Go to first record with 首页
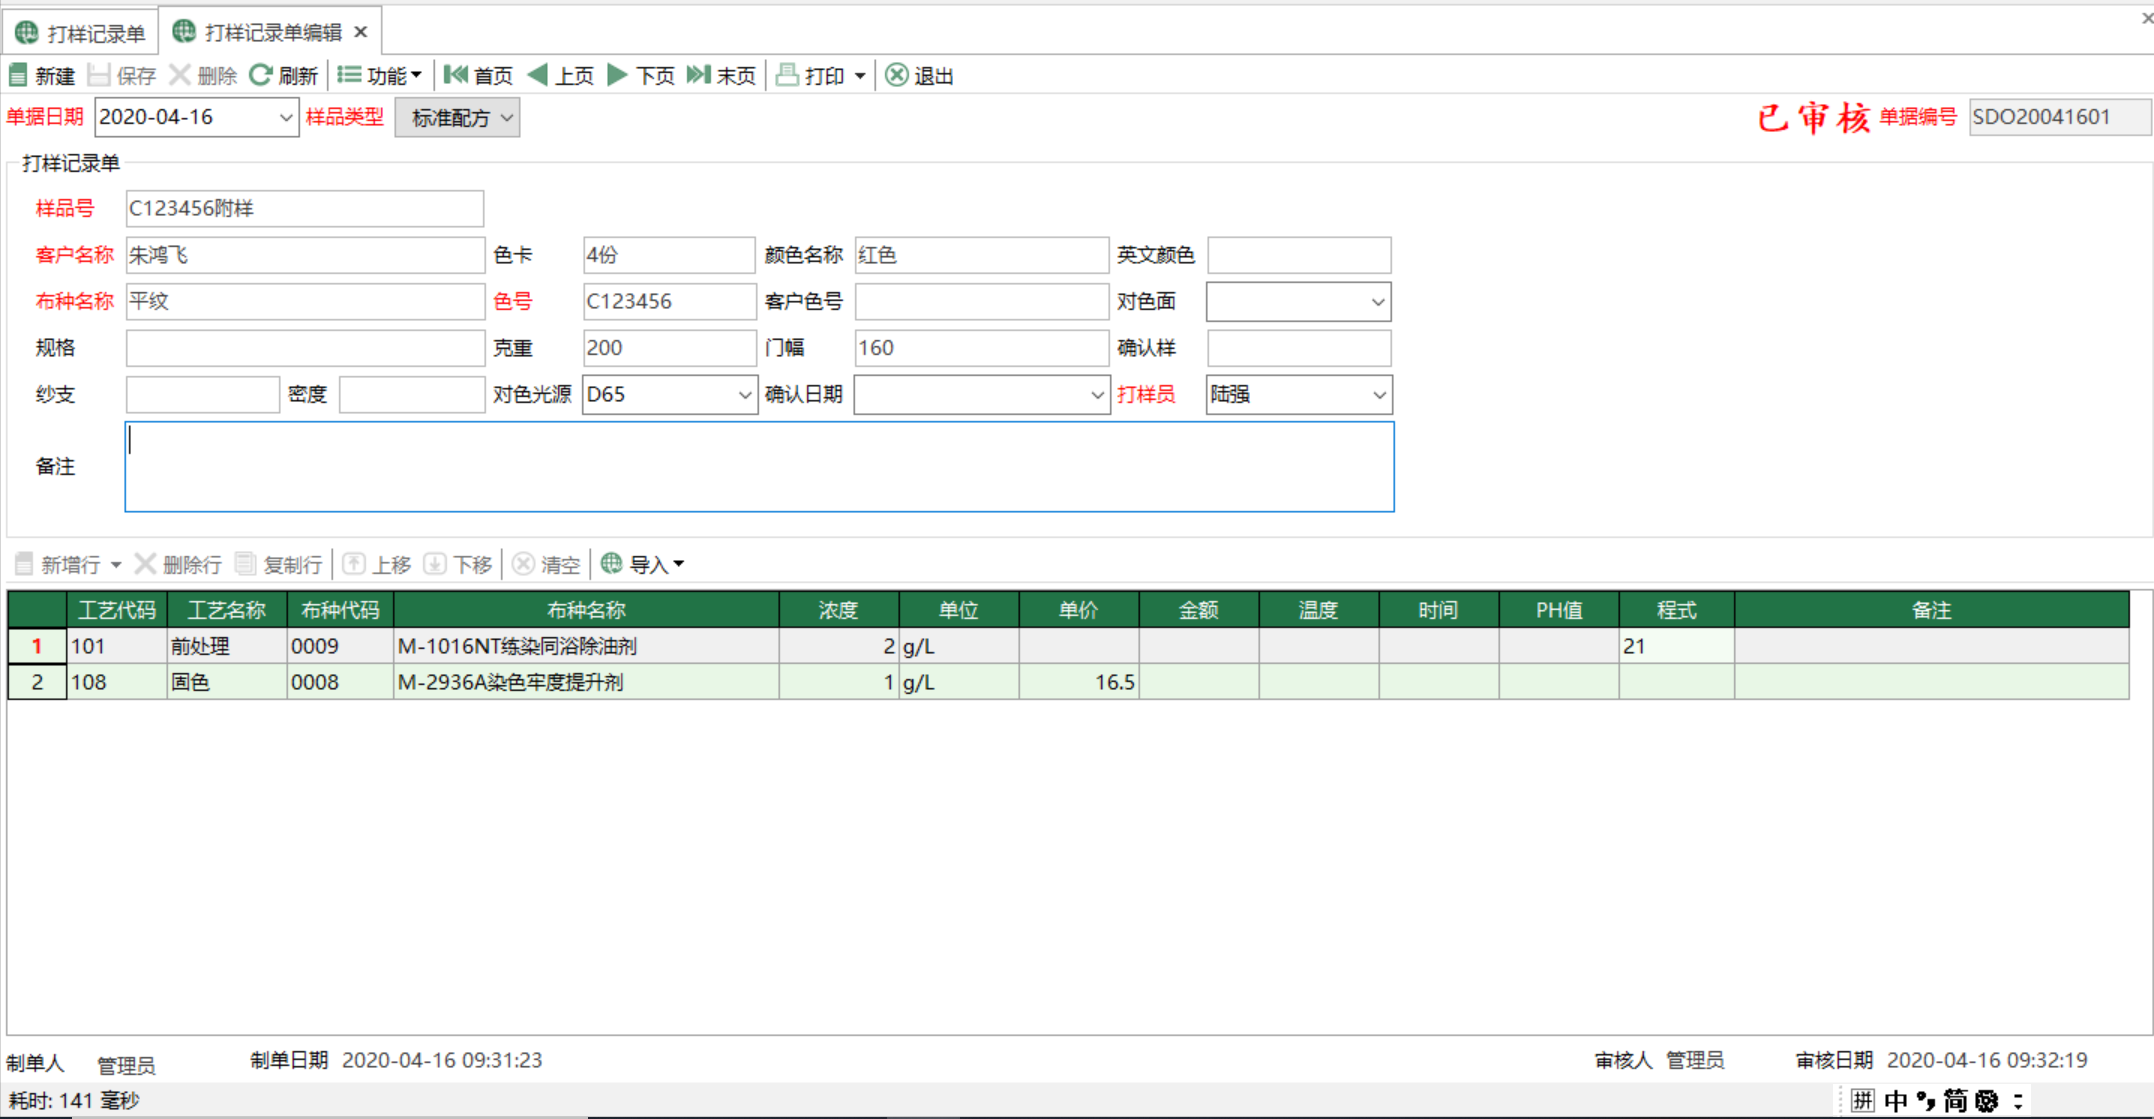 (x=479, y=75)
